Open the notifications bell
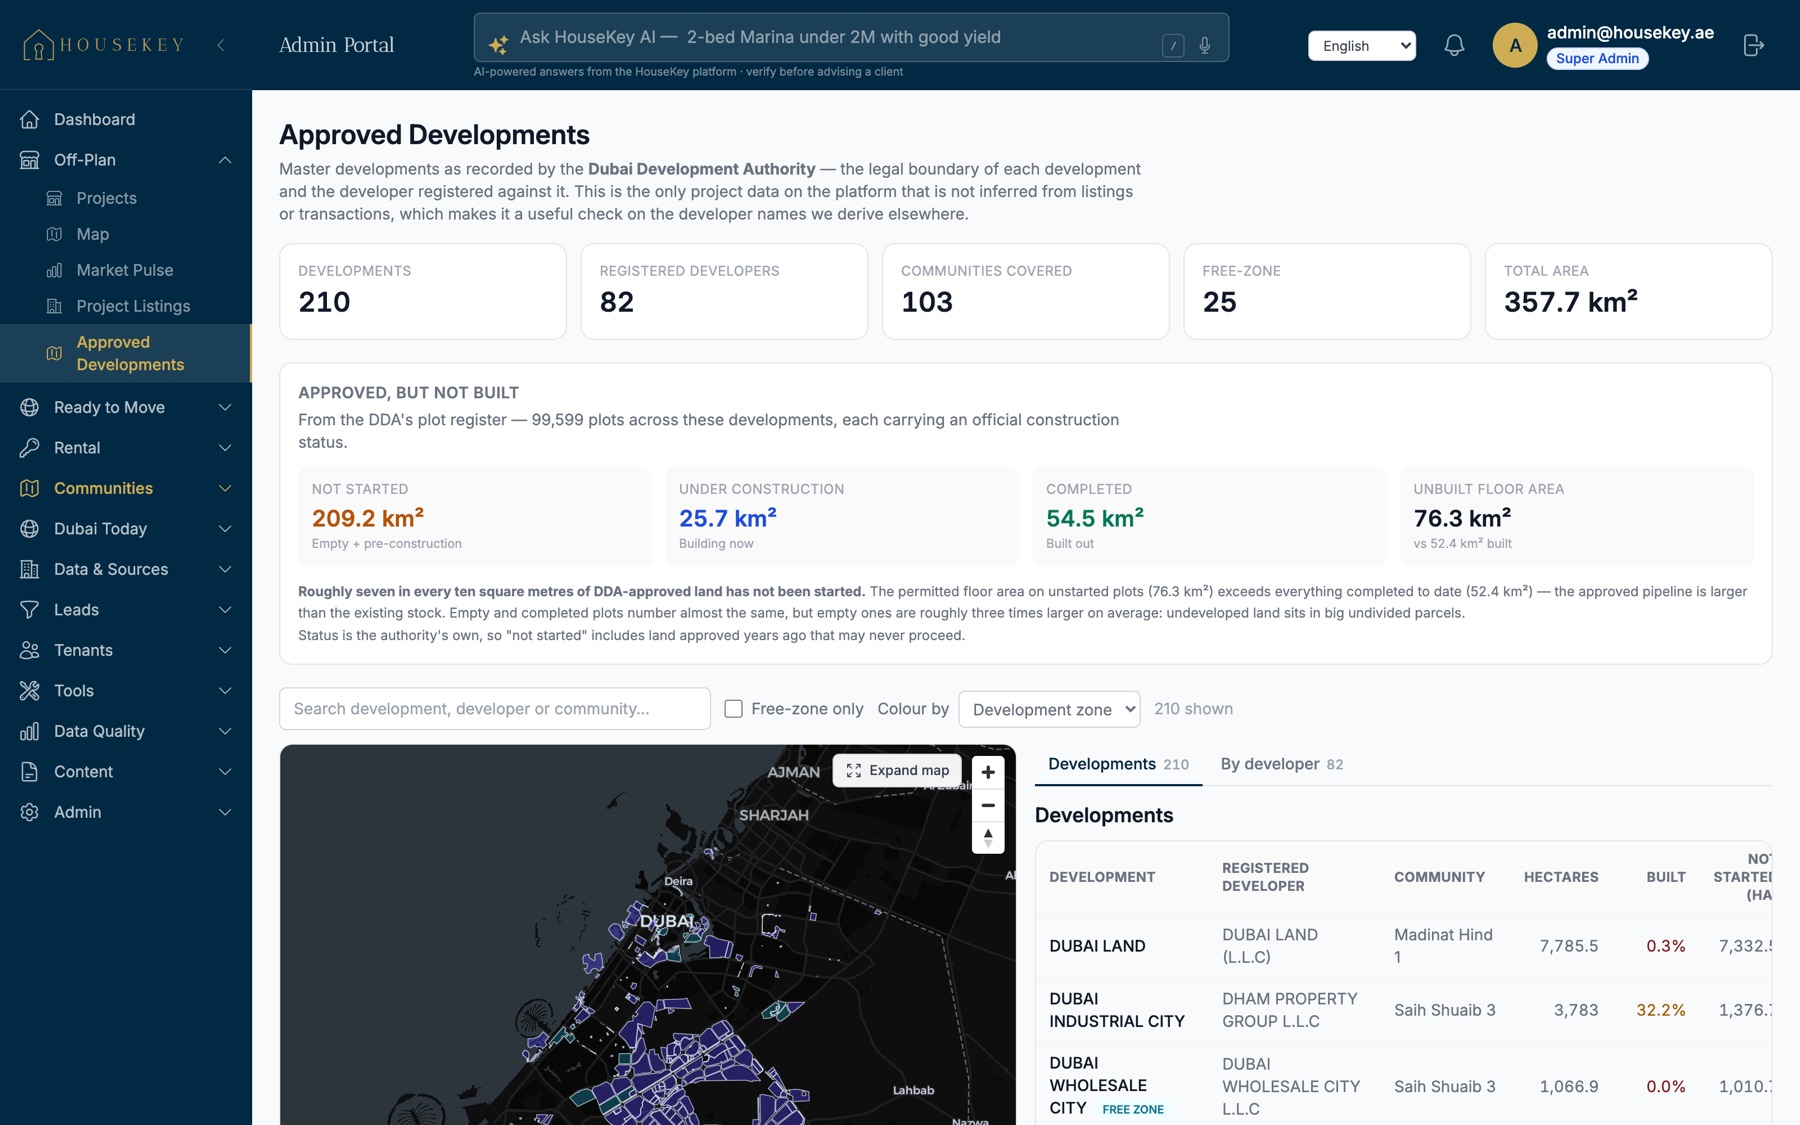Image resolution: width=1800 pixels, height=1125 pixels. [x=1454, y=45]
